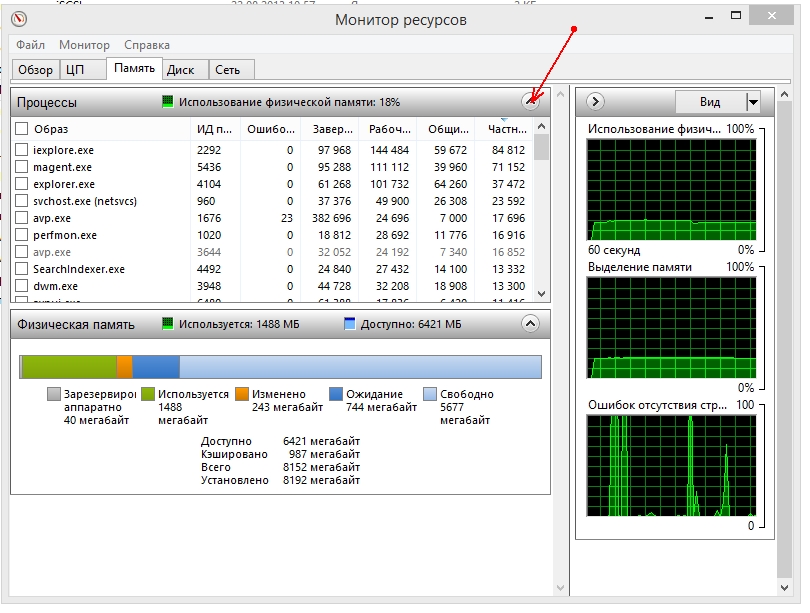The width and height of the screenshot is (810, 613).
Task: Open the Файл menu
Action: [31, 45]
